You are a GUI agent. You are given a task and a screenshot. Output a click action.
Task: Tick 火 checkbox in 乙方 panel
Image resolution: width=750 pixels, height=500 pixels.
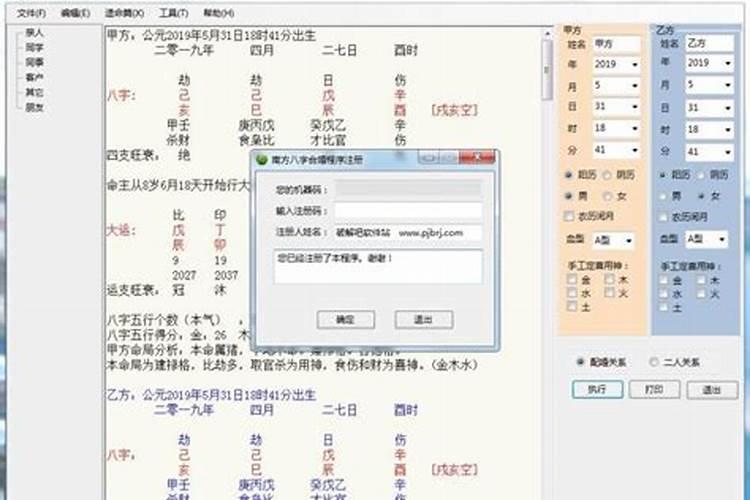coord(701,294)
